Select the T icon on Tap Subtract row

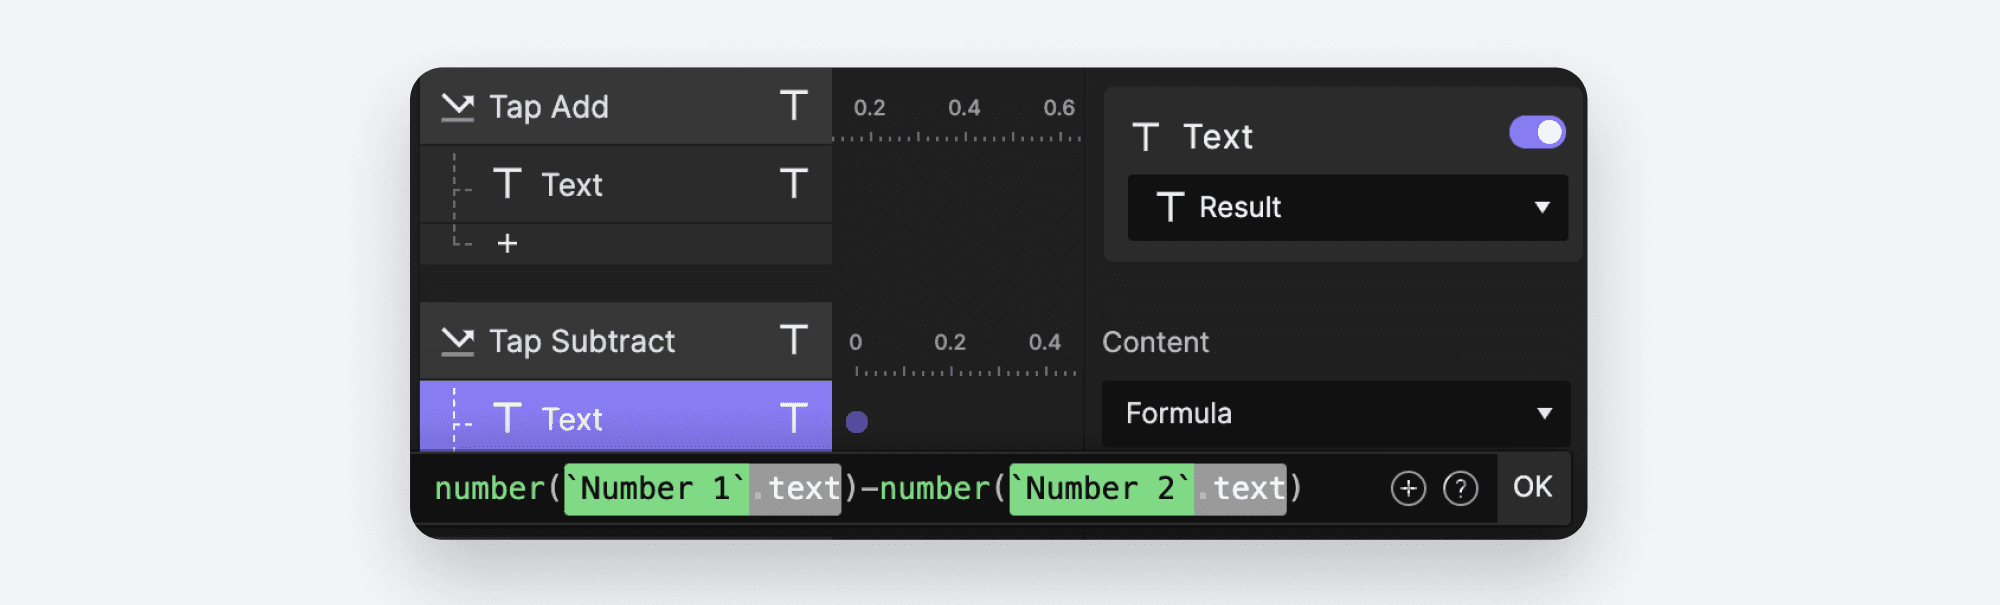click(x=793, y=341)
